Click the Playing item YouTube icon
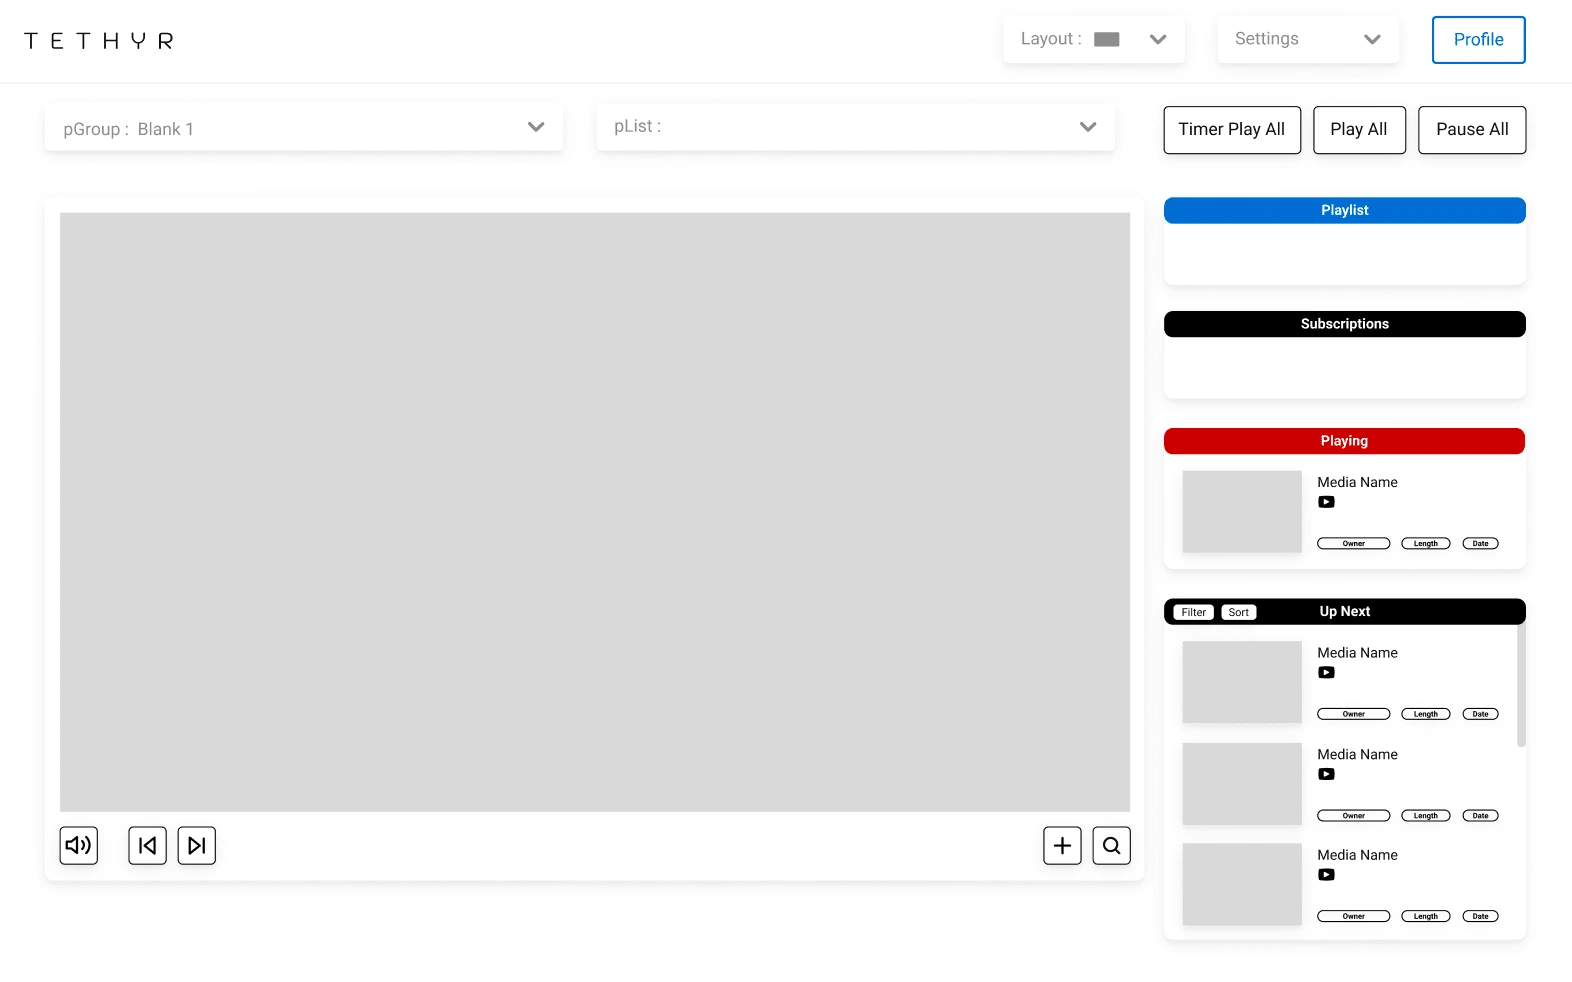This screenshot has width=1572, height=982. point(1326,503)
